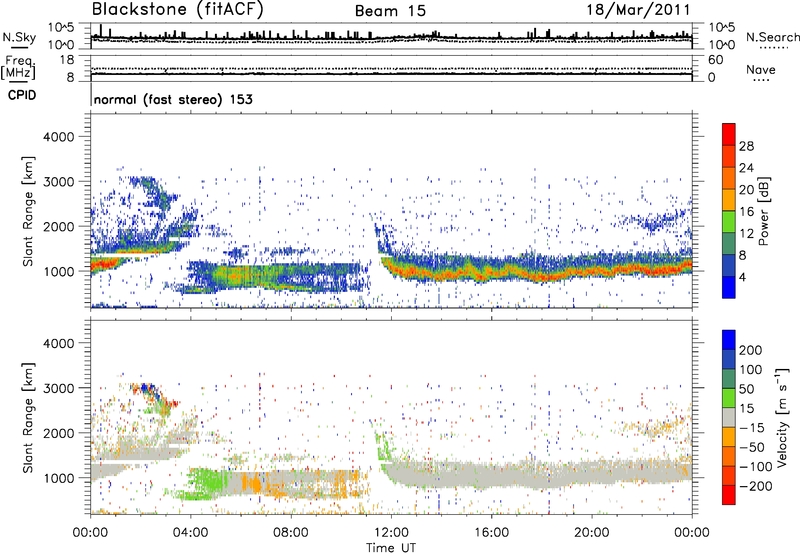Select the Freq. [MHz] axis label

point(19,68)
